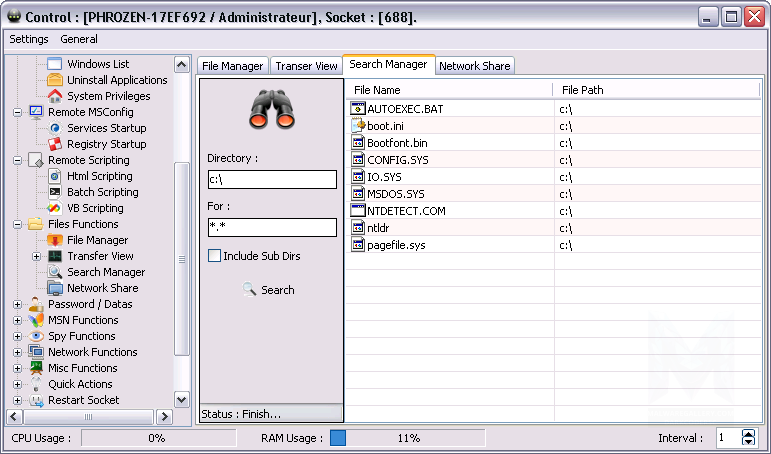This screenshot has height=454, width=771.
Task: Click the Search button
Action: (268, 290)
